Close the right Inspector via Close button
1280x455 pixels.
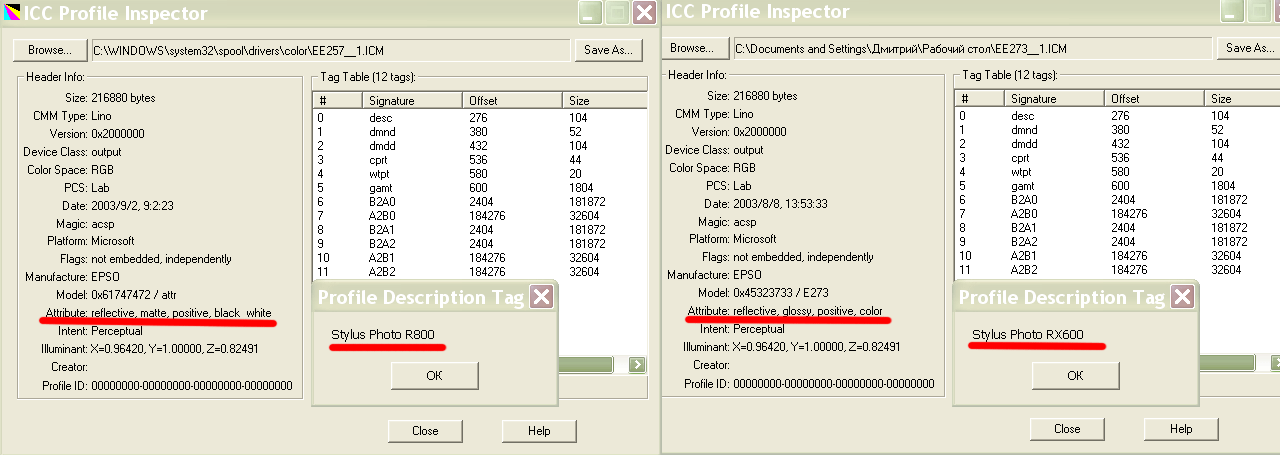1067,429
